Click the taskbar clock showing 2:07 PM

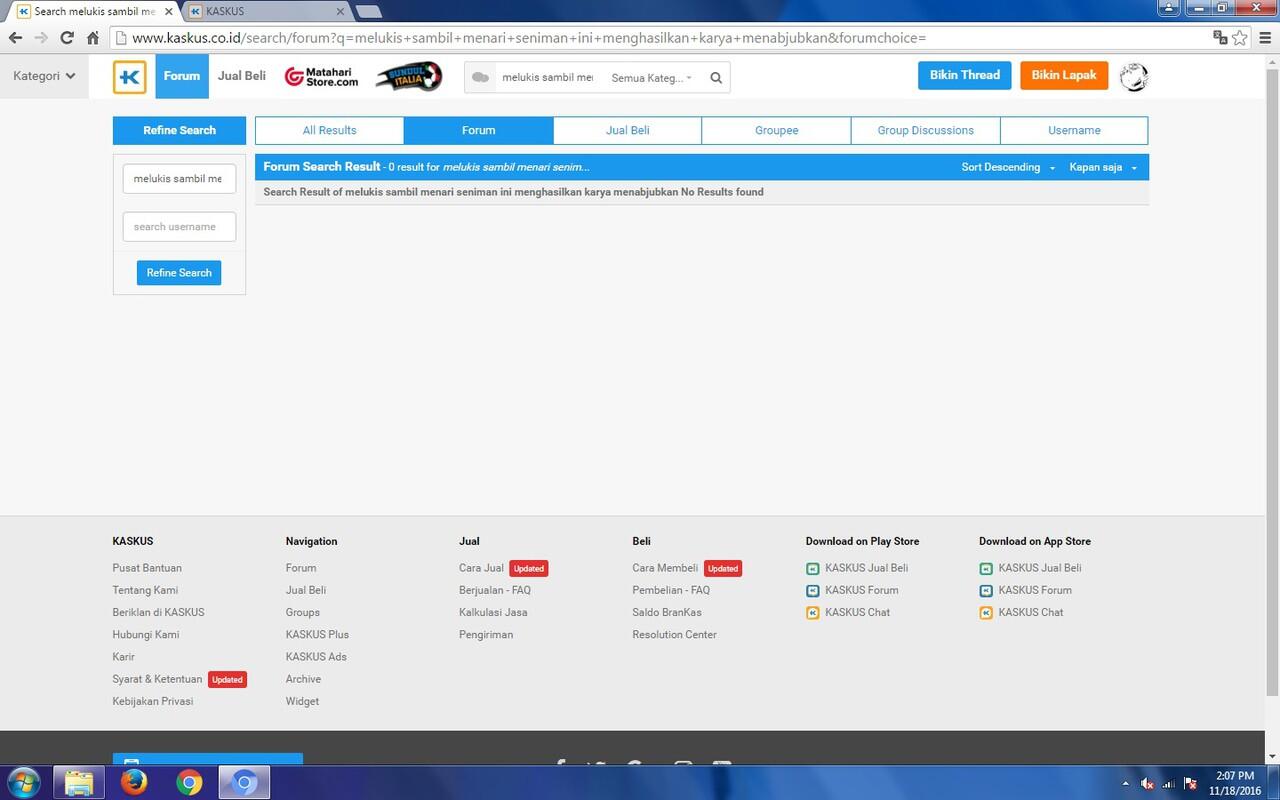[1235, 783]
